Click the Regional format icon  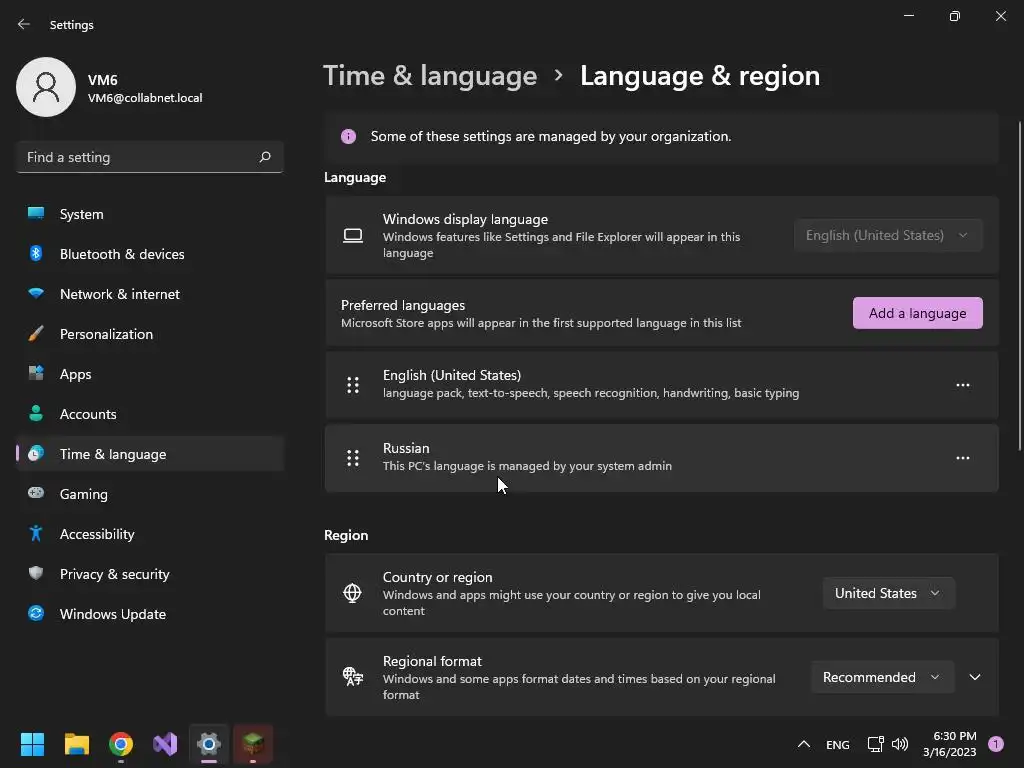click(353, 677)
